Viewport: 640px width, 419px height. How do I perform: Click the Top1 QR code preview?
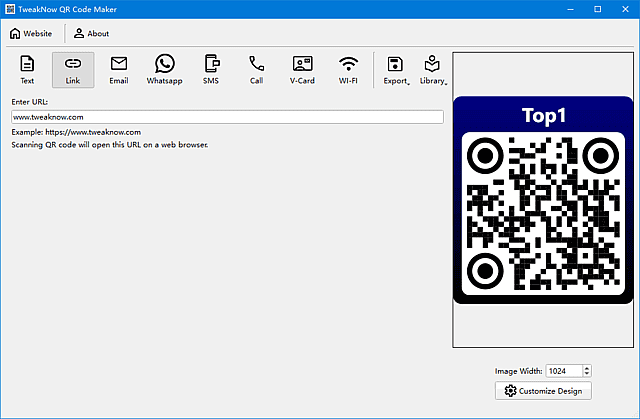(543, 200)
